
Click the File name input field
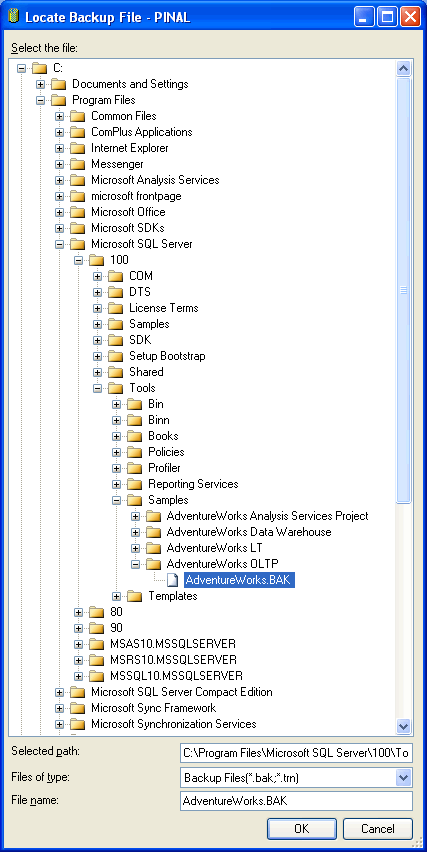click(x=296, y=801)
